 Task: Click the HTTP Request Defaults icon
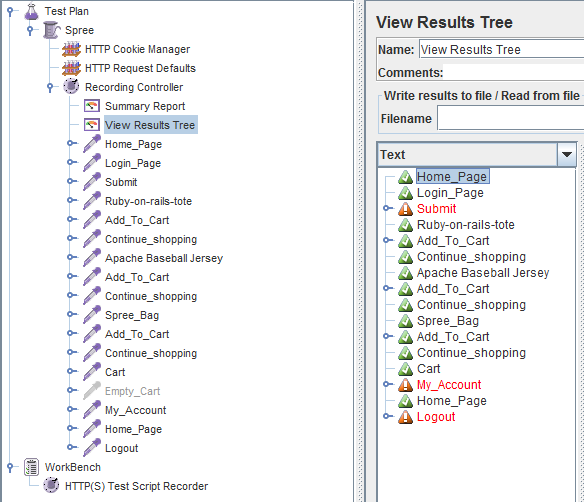tap(71, 68)
